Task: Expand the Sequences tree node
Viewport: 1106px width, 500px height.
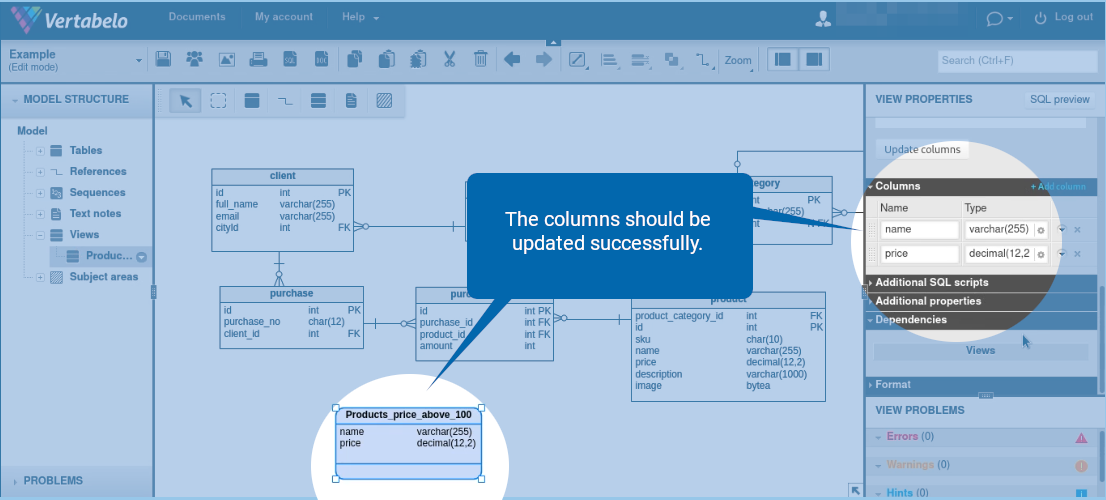Action: (41, 193)
